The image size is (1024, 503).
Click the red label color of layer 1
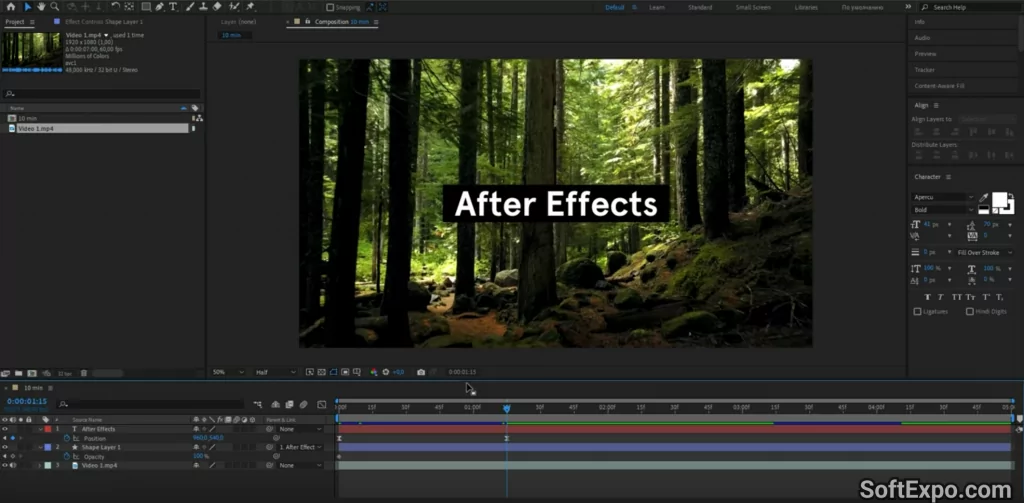(48, 429)
